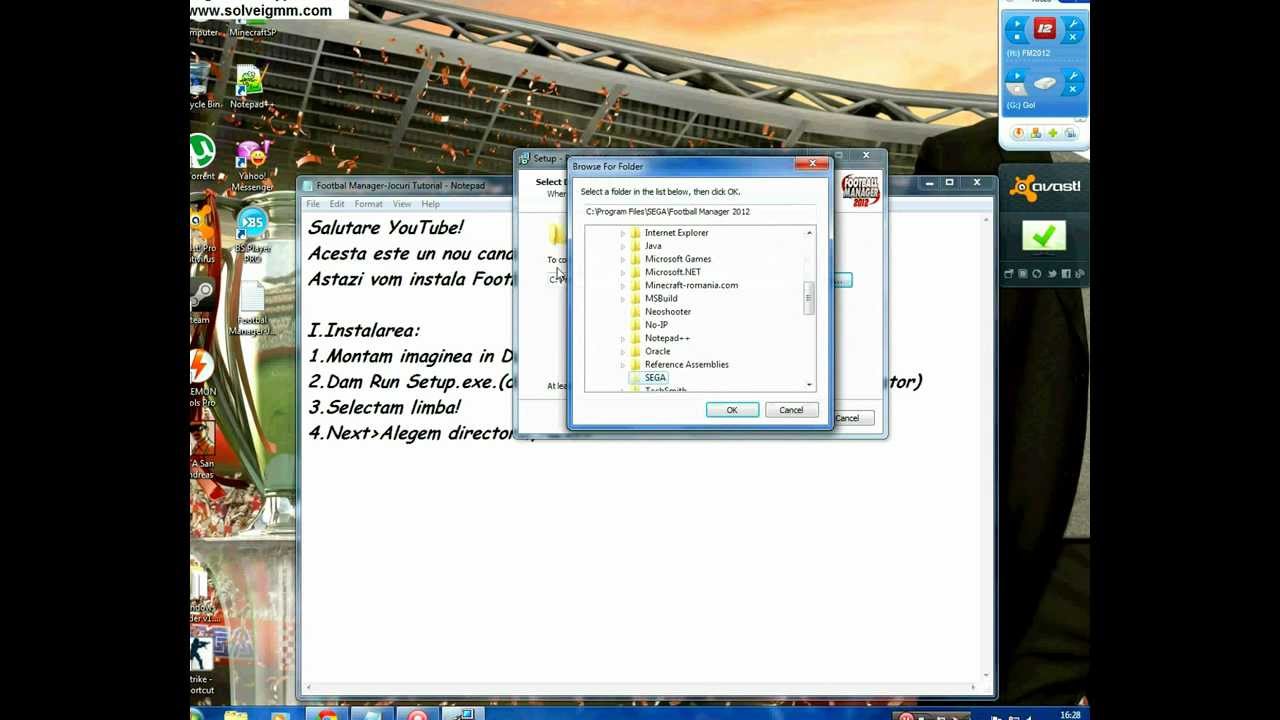Click the (G:) Gol empty drive icon

point(1045,83)
